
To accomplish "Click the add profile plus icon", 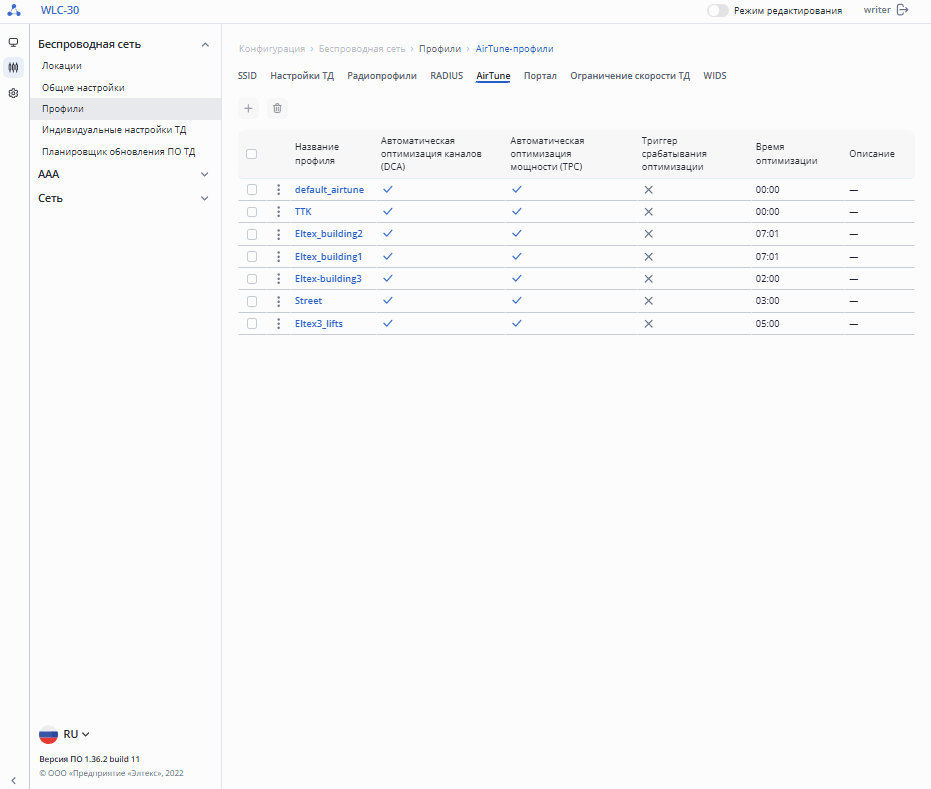I will [248, 108].
